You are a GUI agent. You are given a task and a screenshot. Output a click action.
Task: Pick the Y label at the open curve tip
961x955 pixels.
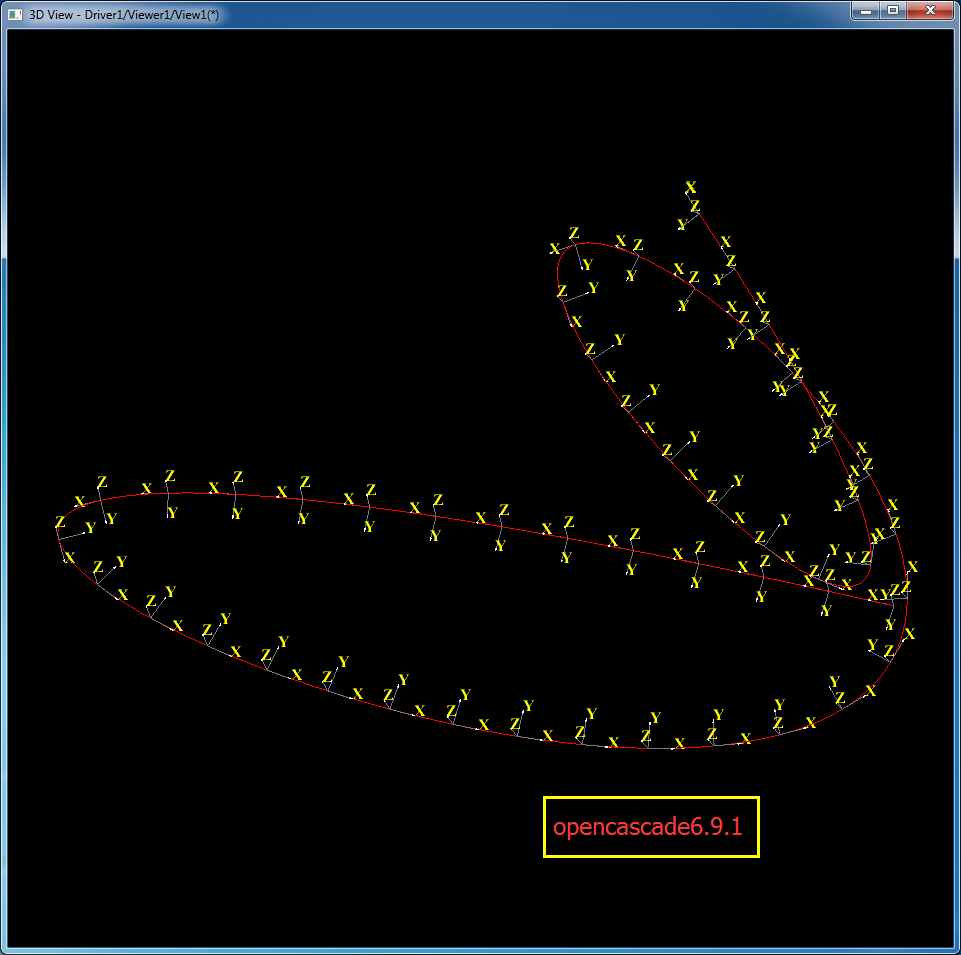[x=681, y=225]
